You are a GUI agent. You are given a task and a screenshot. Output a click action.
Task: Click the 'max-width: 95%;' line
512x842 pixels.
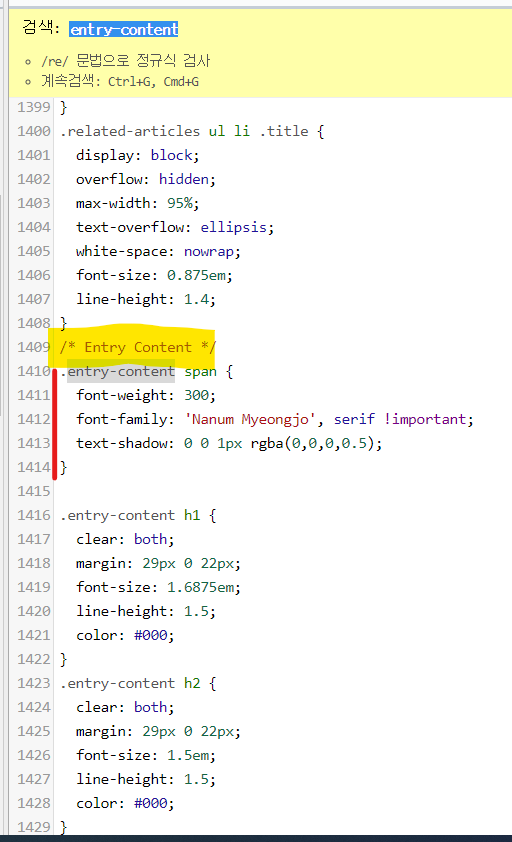138,203
